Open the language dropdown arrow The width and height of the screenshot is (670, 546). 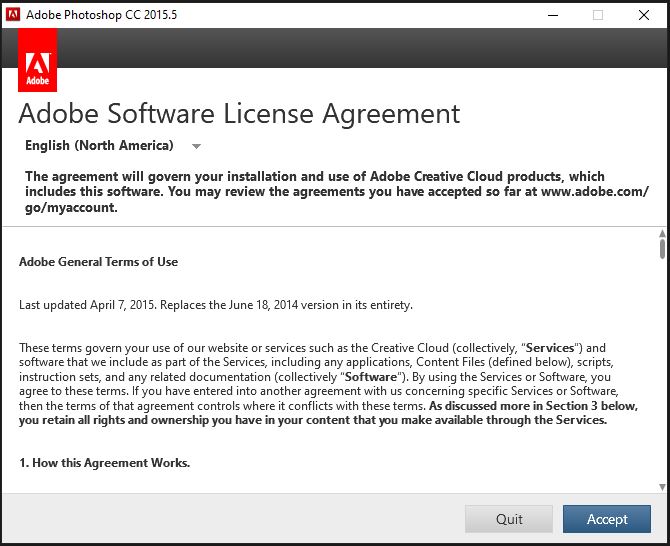pyautogui.click(x=196, y=146)
